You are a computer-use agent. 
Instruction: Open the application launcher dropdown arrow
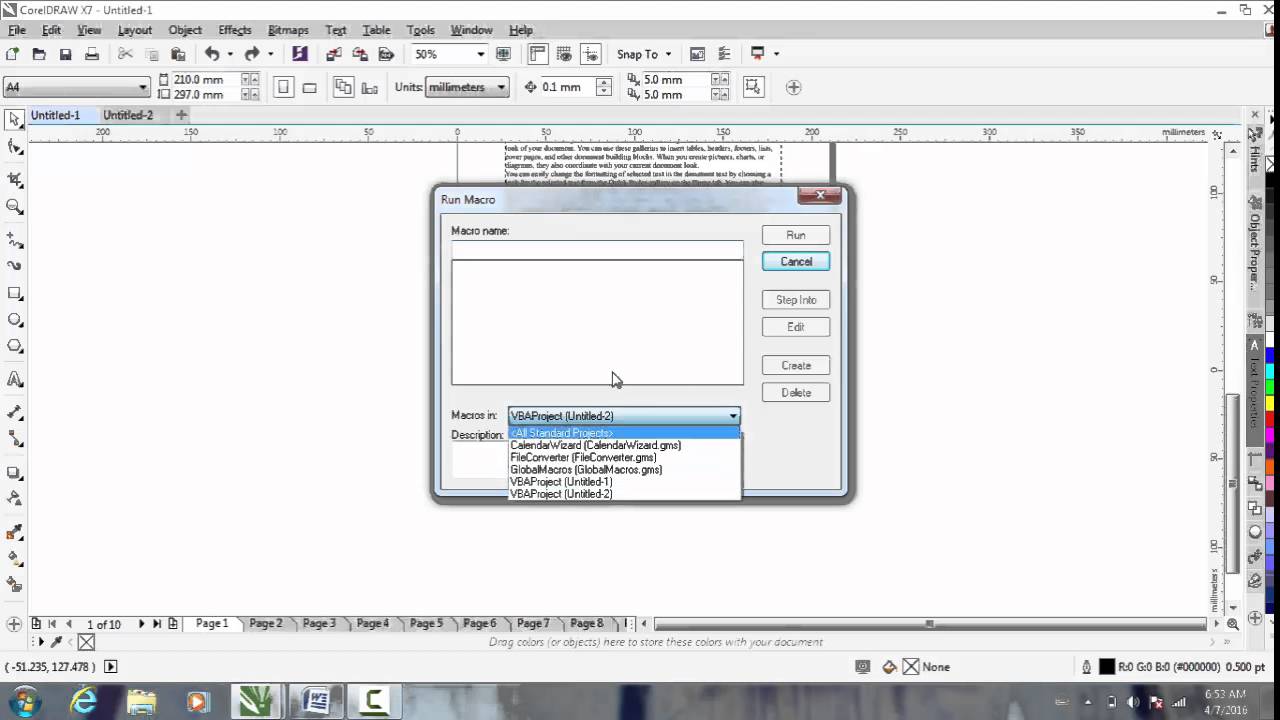click(x=776, y=54)
